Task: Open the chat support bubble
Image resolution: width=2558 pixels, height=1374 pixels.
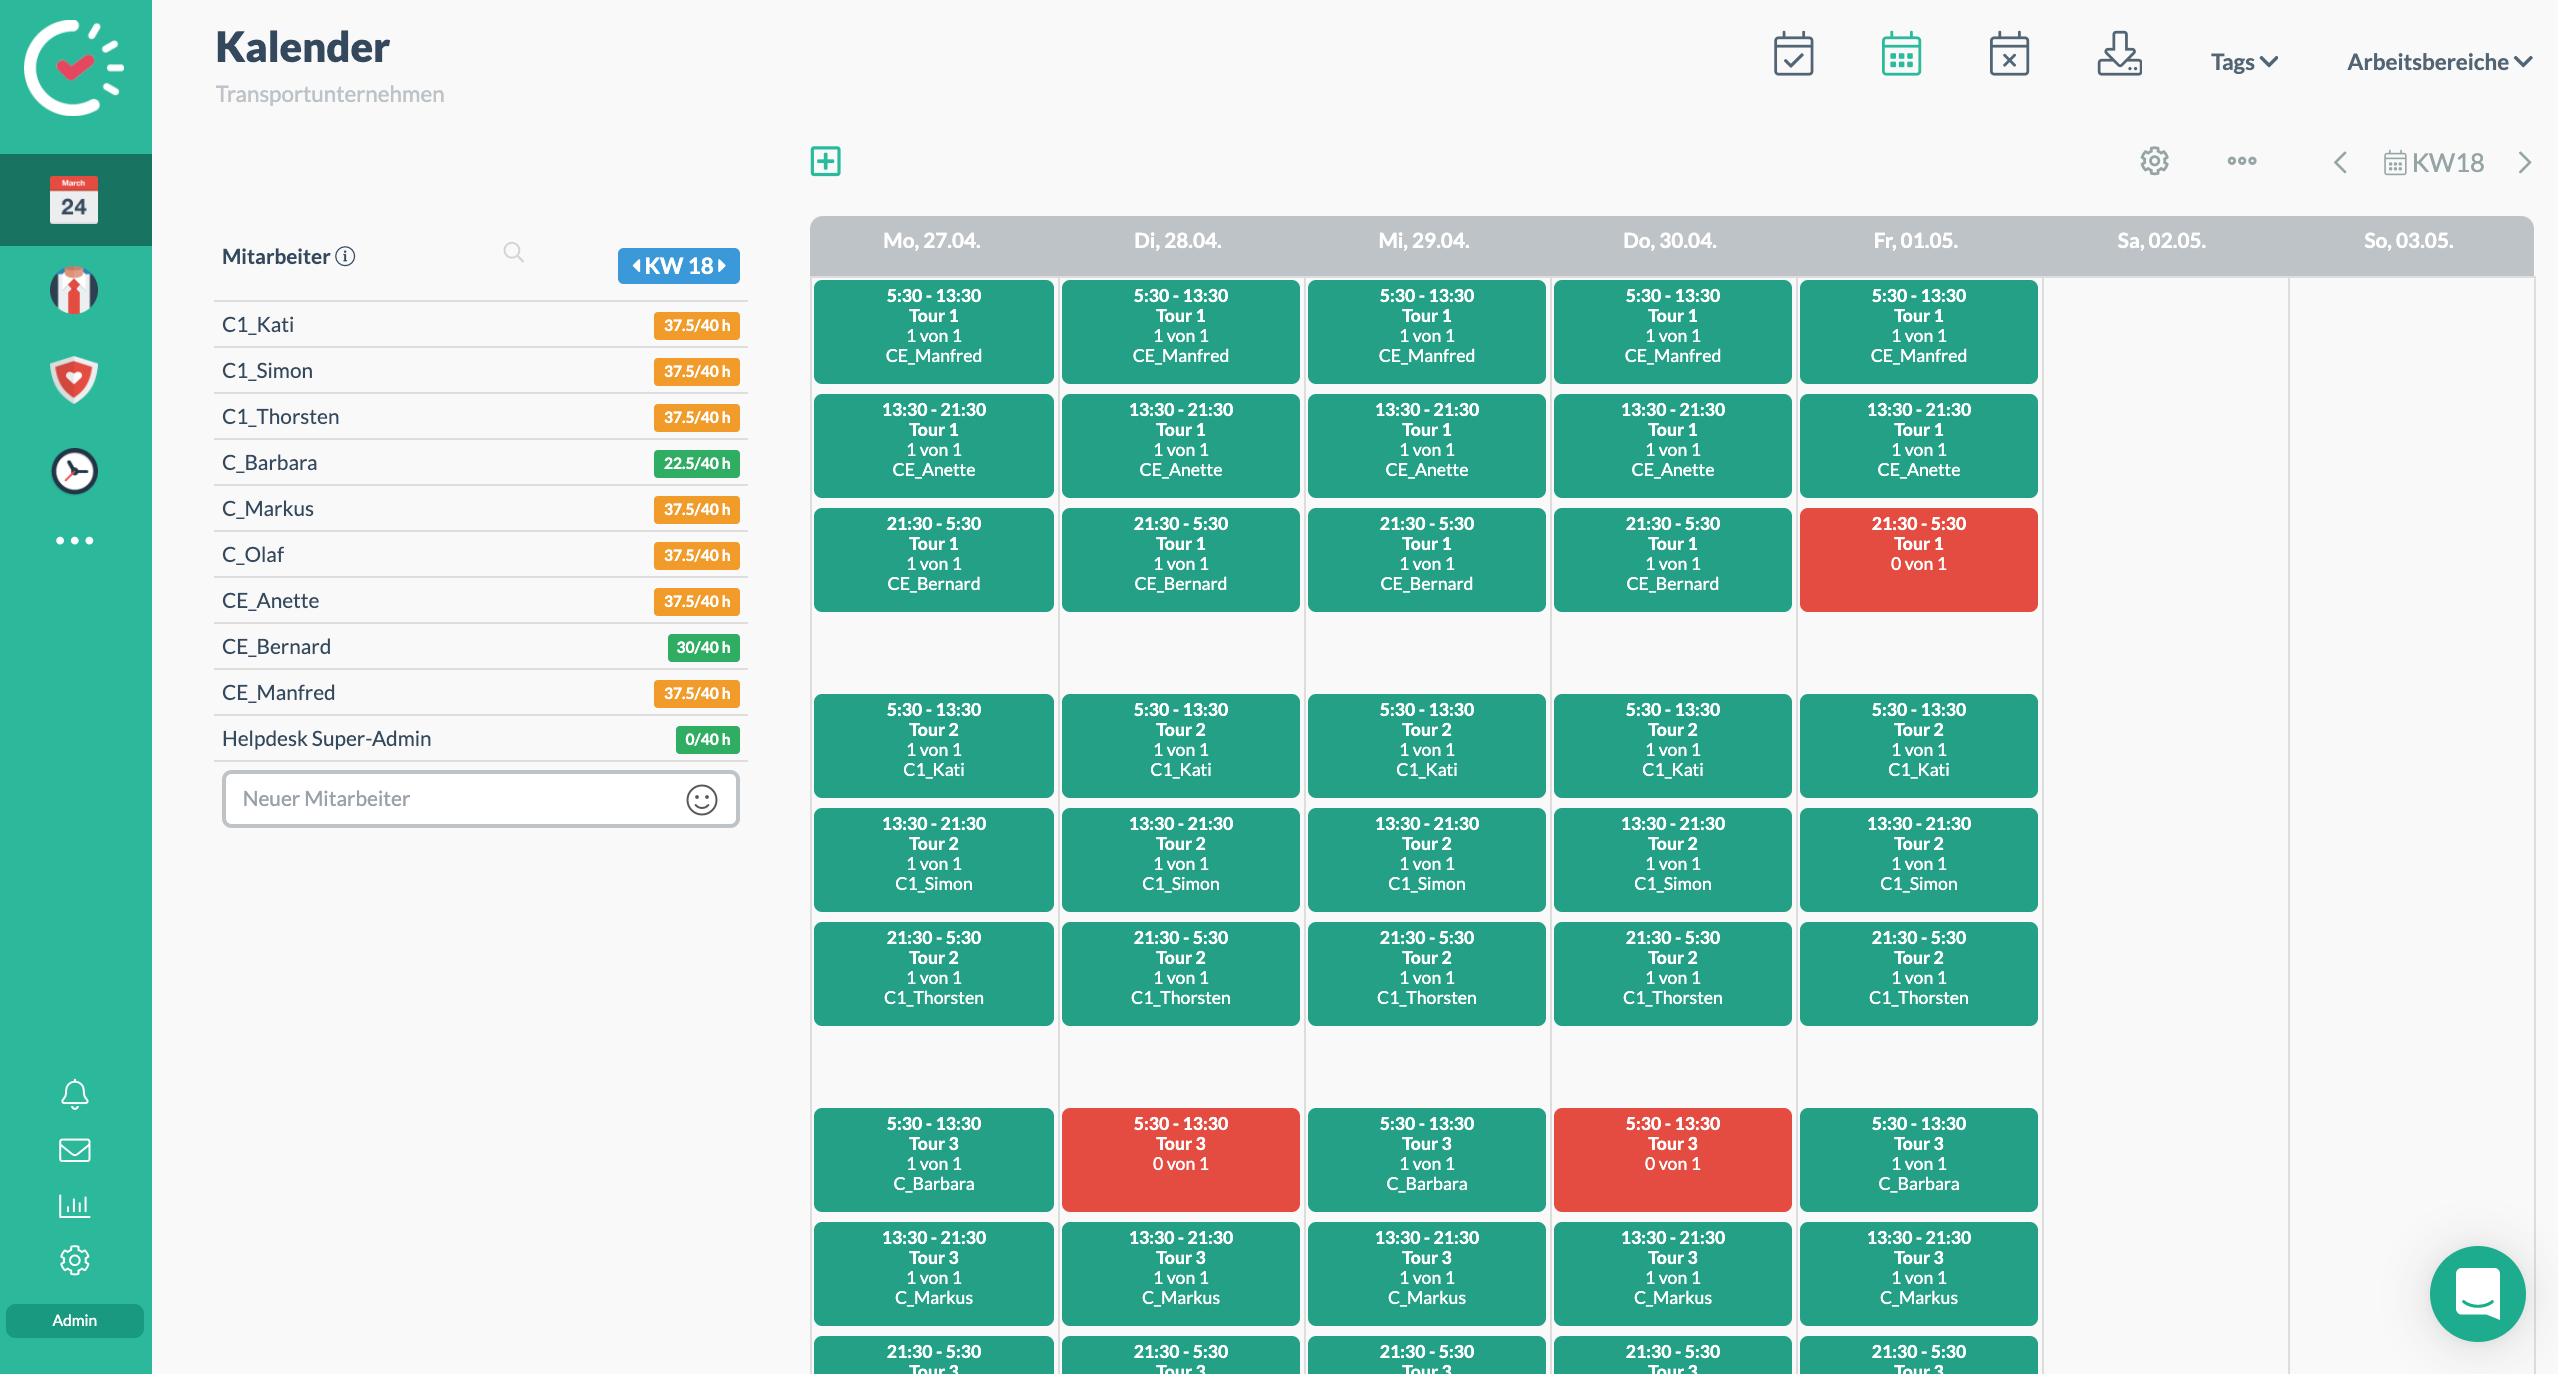Action: (x=2477, y=1294)
